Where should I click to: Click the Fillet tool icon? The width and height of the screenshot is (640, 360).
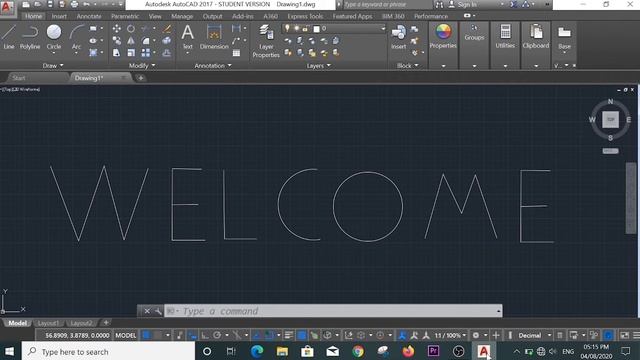(x=146, y=40)
